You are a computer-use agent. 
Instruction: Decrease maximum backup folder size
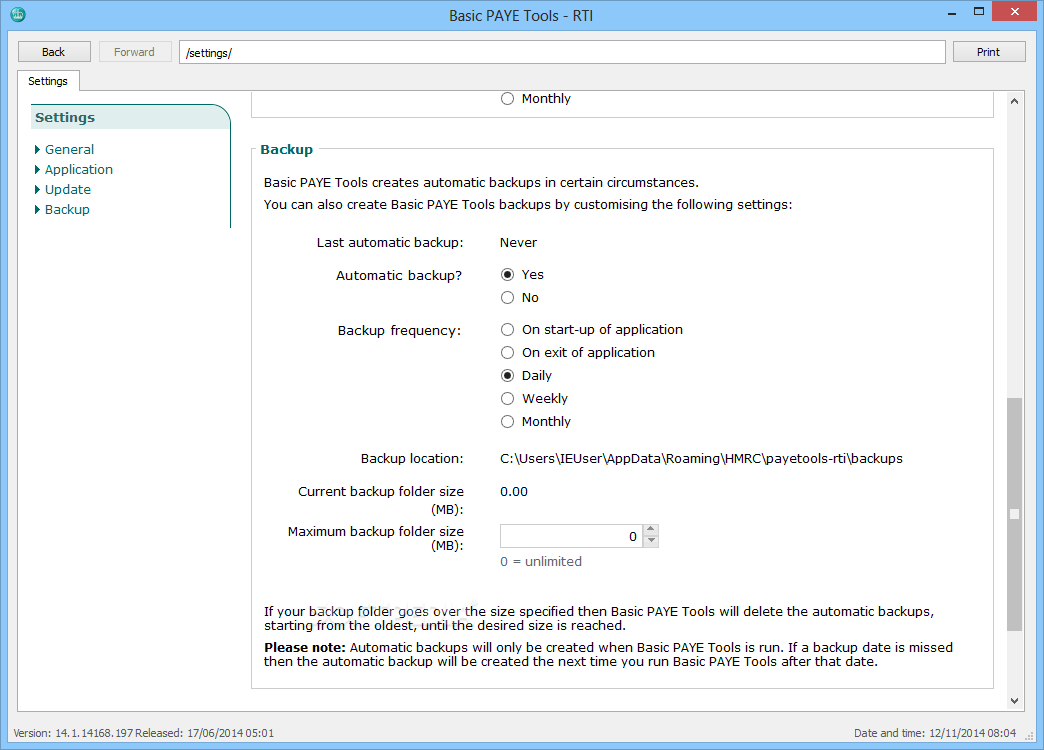tap(651, 542)
